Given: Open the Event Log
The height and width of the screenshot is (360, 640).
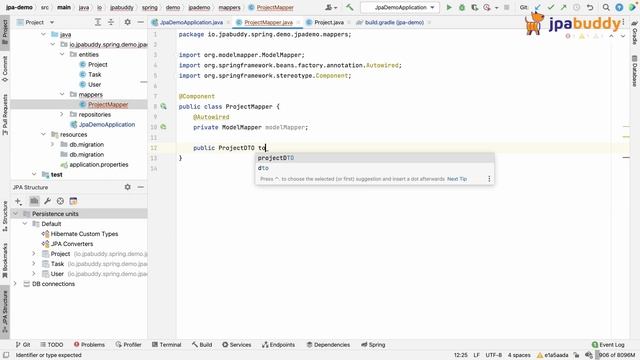Looking at the screenshot, I should [608, 345].
